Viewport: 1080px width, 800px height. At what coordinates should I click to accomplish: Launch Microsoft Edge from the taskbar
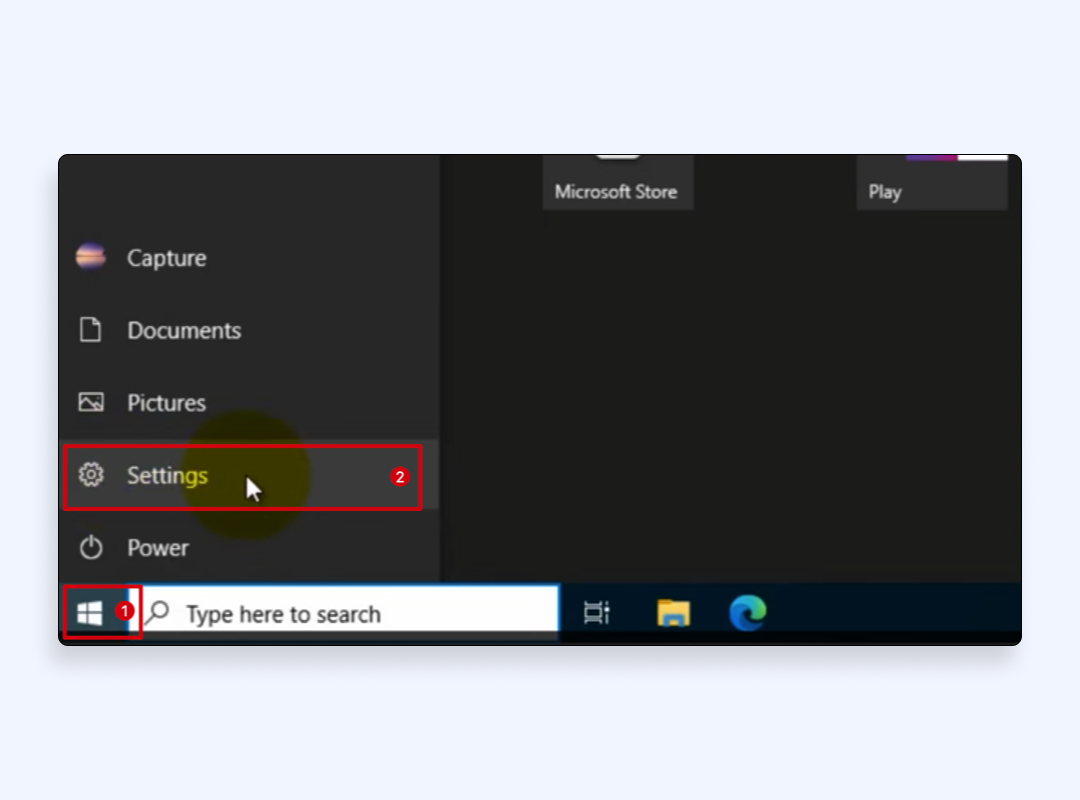(747, 613)
